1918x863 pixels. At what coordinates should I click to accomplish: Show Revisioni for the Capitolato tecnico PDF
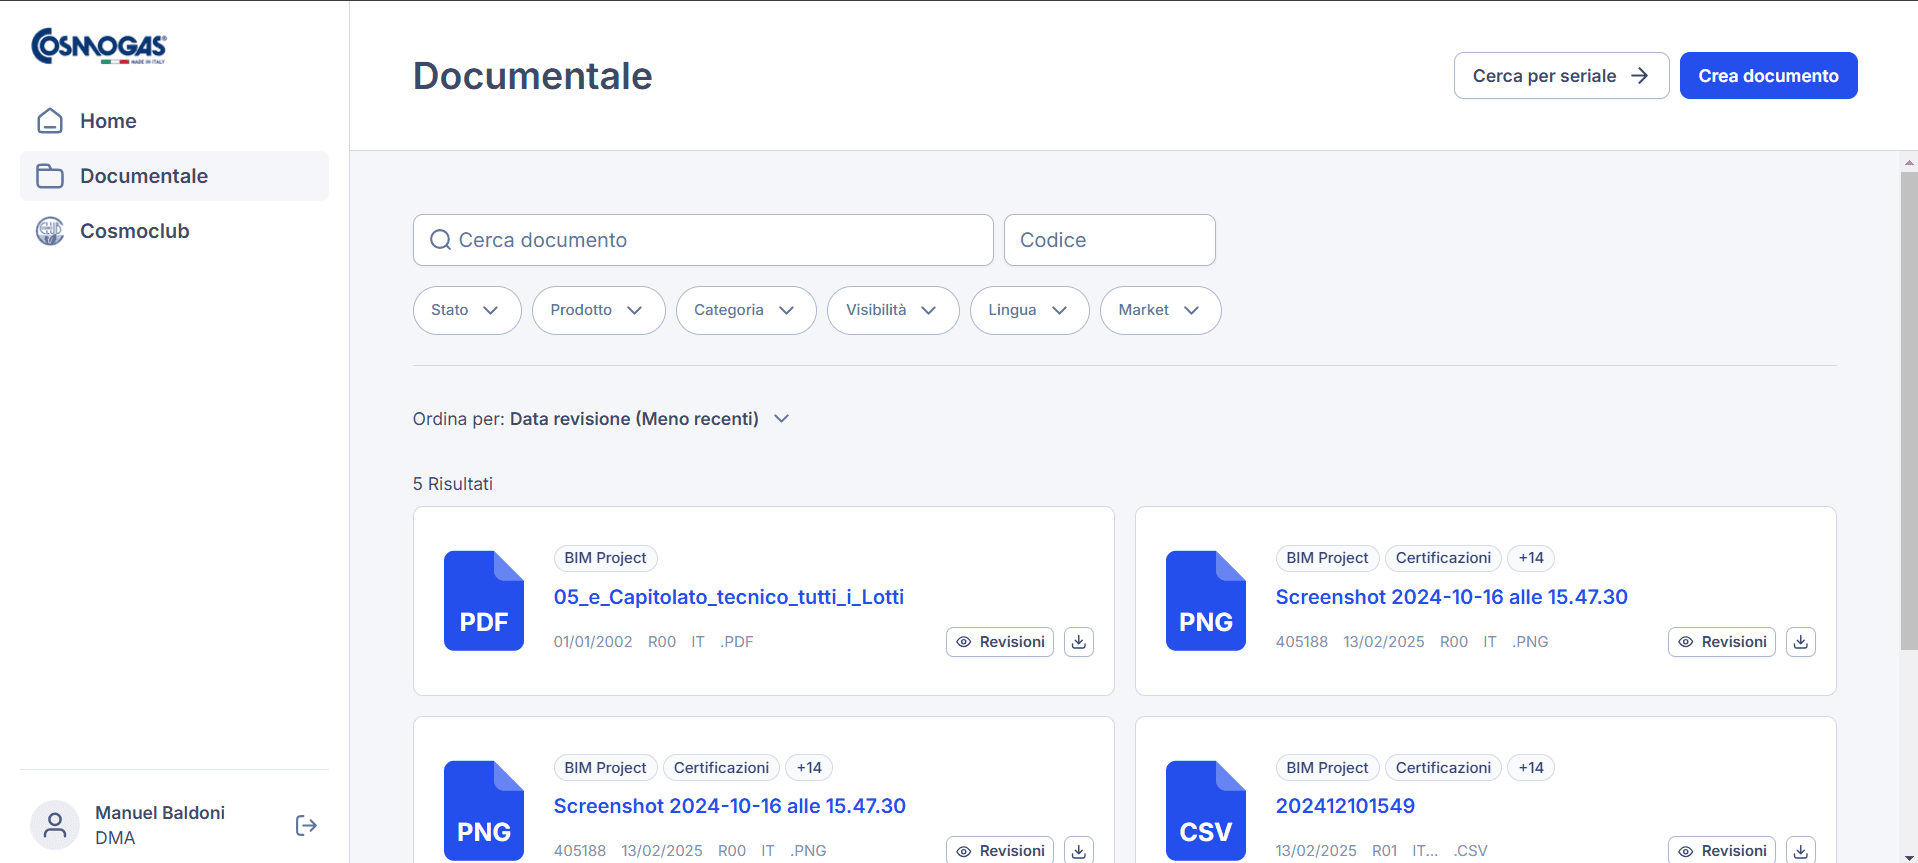click(999, 642)
